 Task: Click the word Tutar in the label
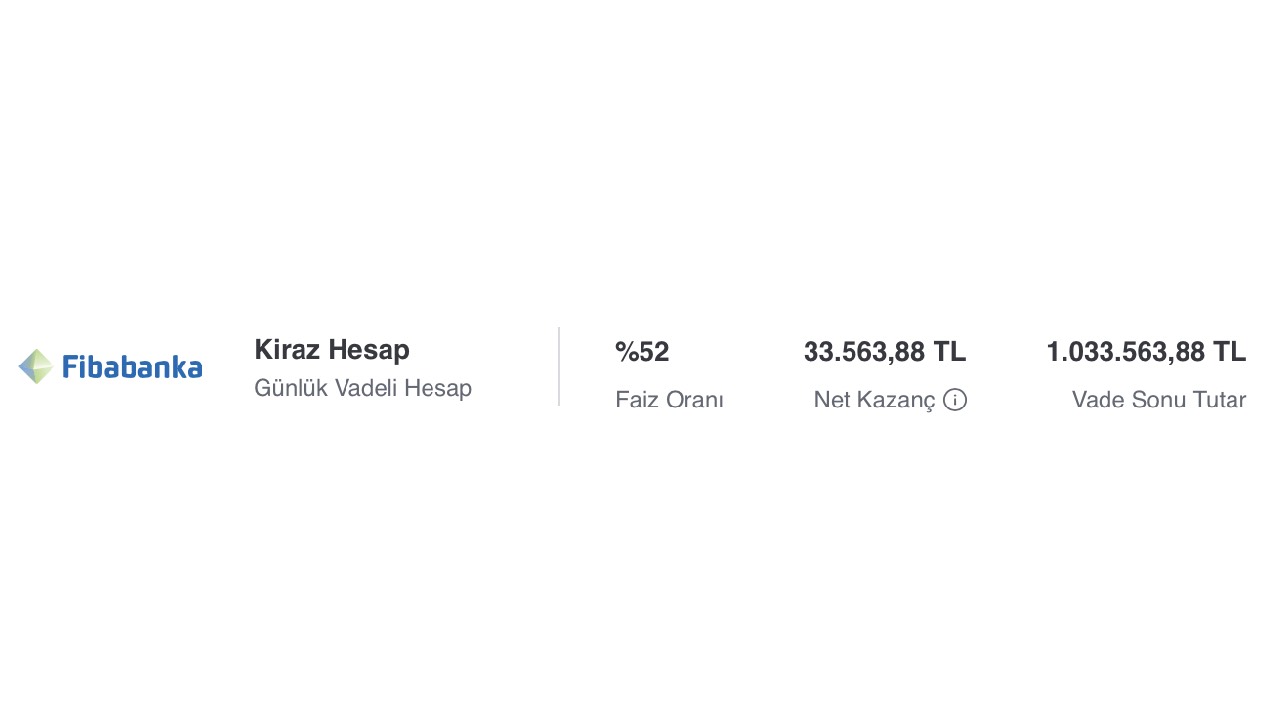1221,400
